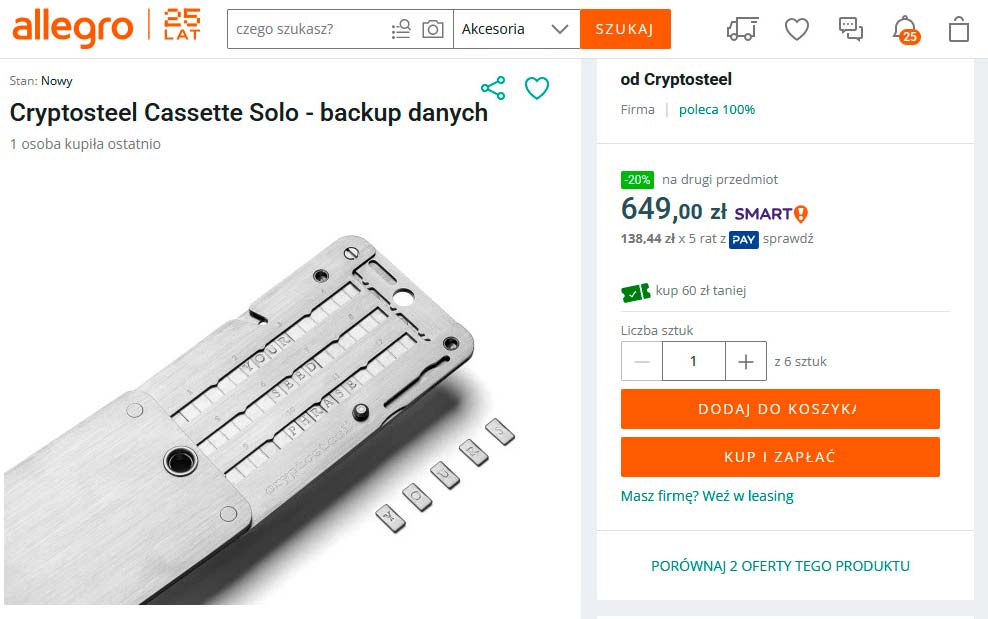Open the leasing link for companies

pos(708,496)
